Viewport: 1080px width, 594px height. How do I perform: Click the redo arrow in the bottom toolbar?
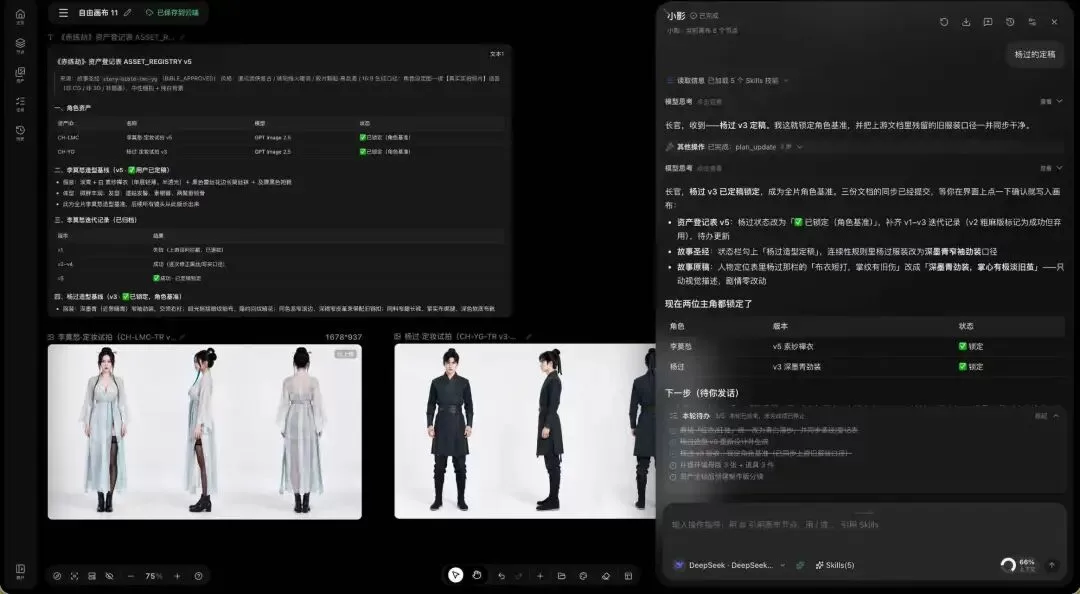519,576
